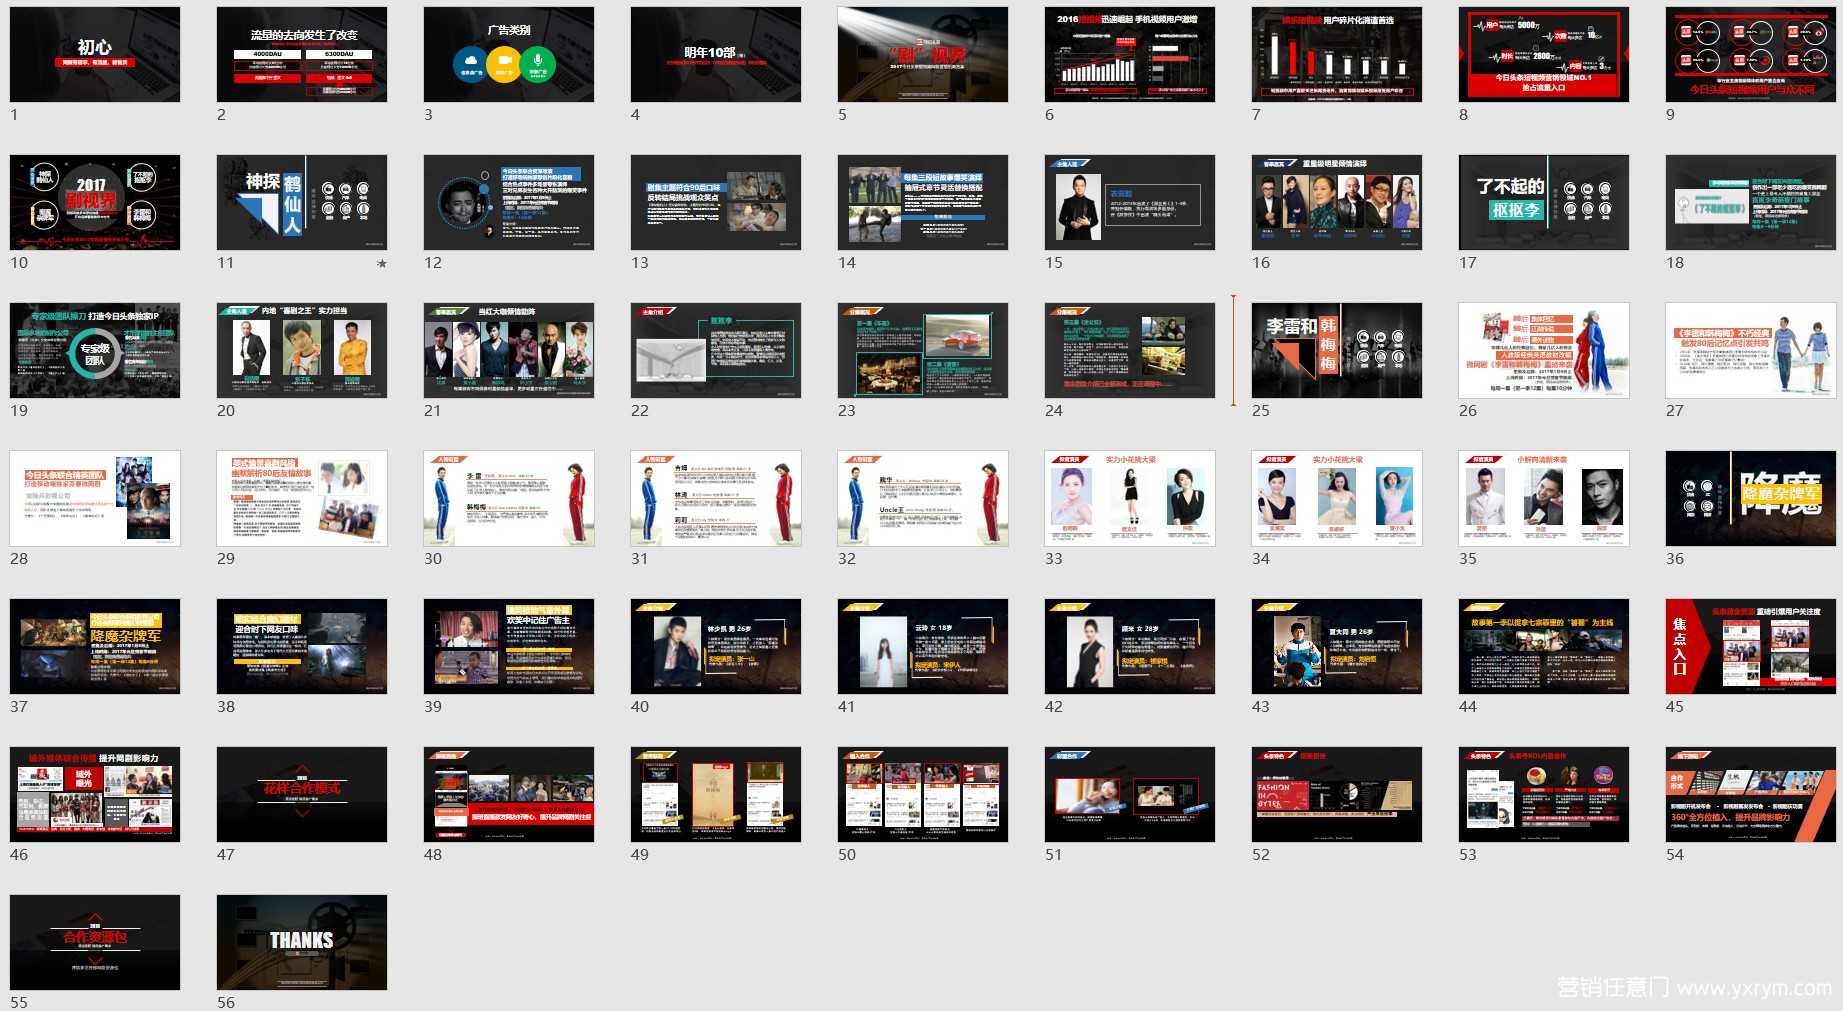Screen dimensions: 1843x1011
Task: Select slide 31 thumbnail
Action: [716, 498]
